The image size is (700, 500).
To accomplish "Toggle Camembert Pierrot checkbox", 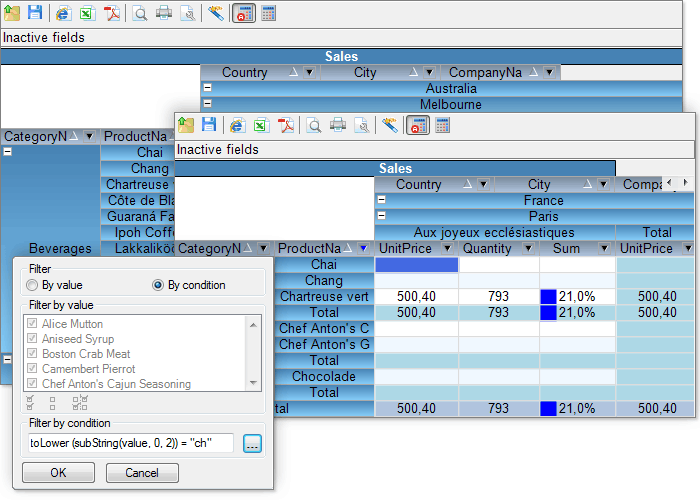I will point(32,369).
